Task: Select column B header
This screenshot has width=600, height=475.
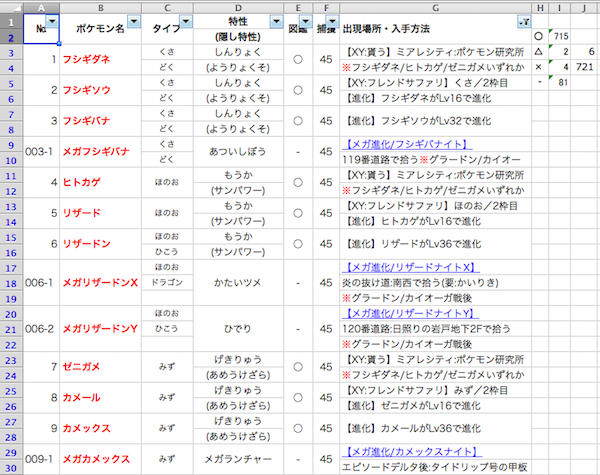Action: pos(101,8)
